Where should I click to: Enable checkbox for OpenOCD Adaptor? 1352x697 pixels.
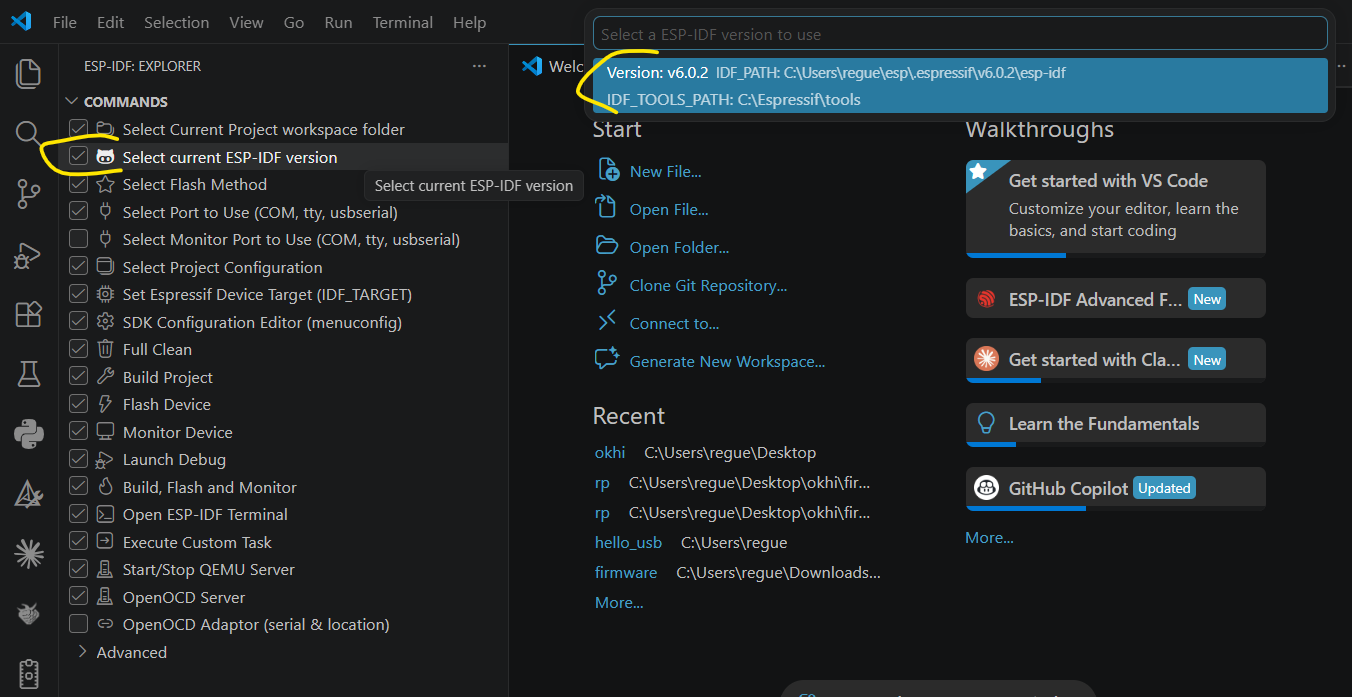(x=78, y=624)
